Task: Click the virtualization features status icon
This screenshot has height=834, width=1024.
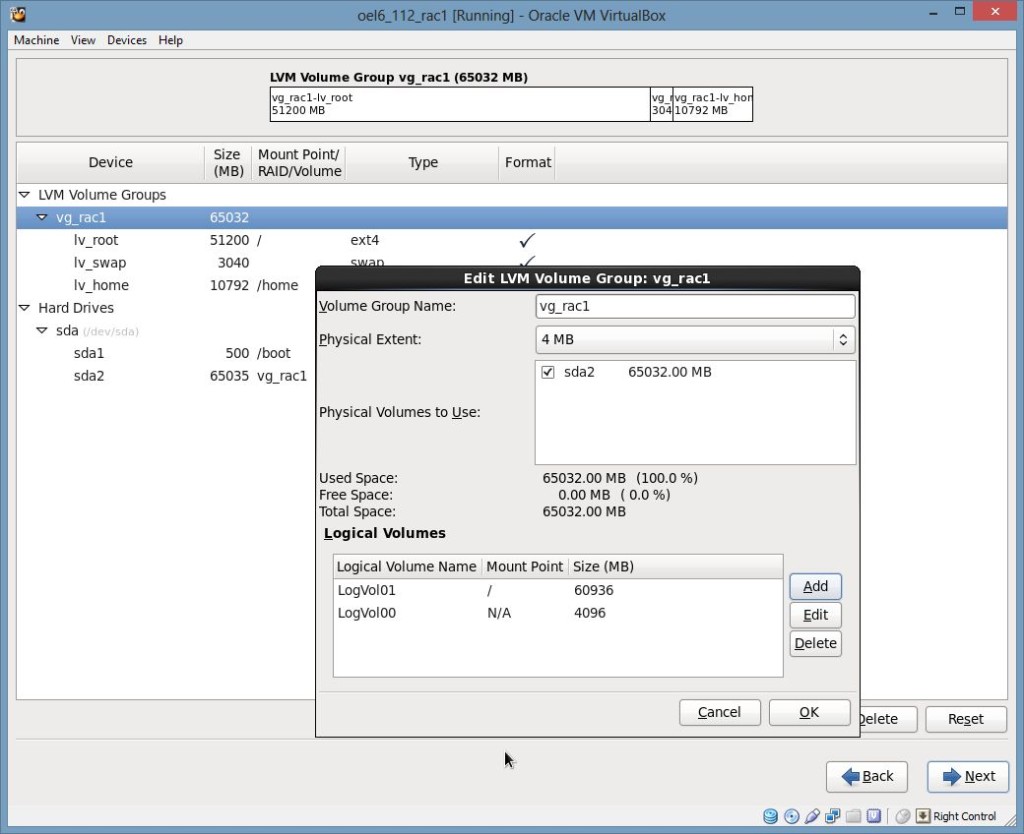Action: (x=874, y=816)
